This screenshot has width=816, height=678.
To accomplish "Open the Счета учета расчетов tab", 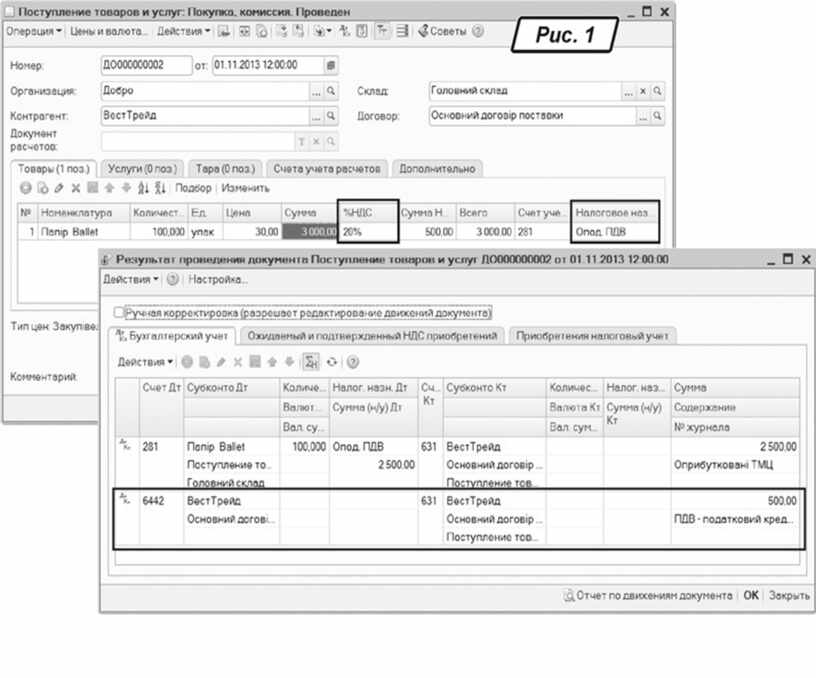I will tap(327, 168).
